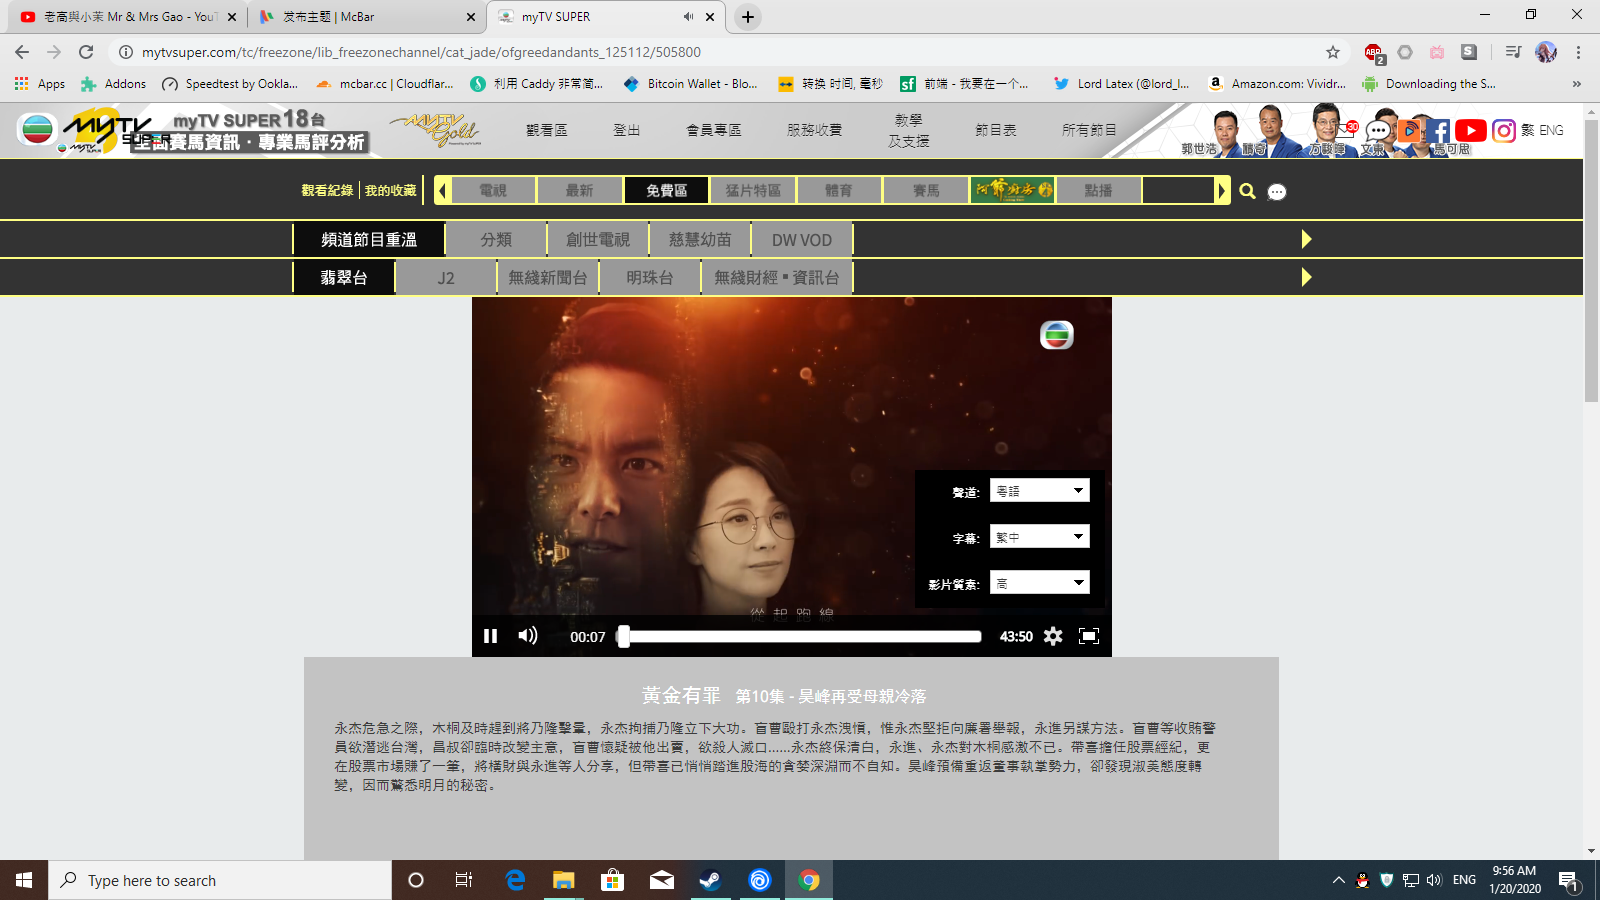Open the video quality 影片質素 dropdown
Image resolution: width=1600 pixels, height=900 pixels.
click(1039, 582)
